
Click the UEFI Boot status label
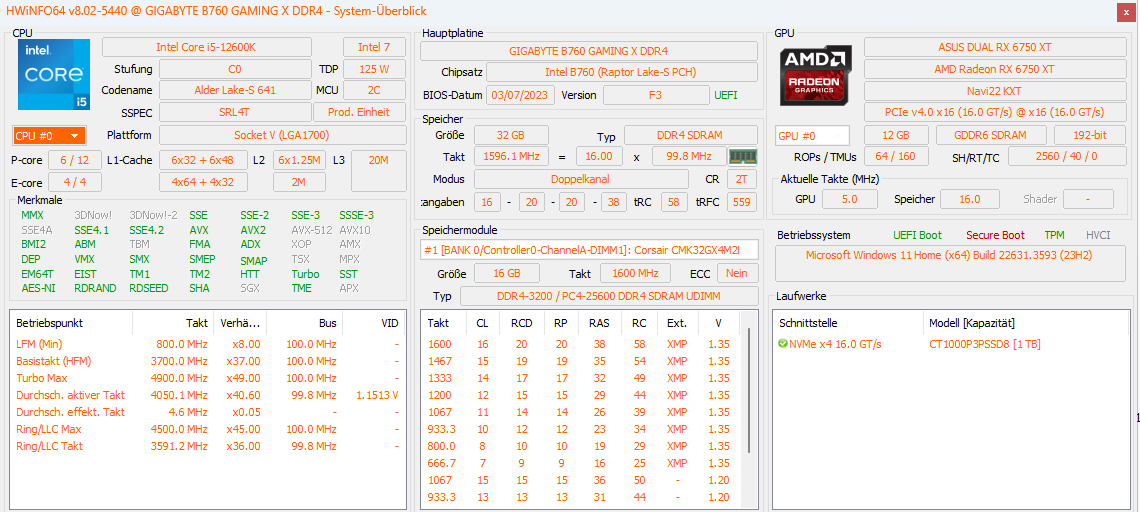[x=918, y=235]
